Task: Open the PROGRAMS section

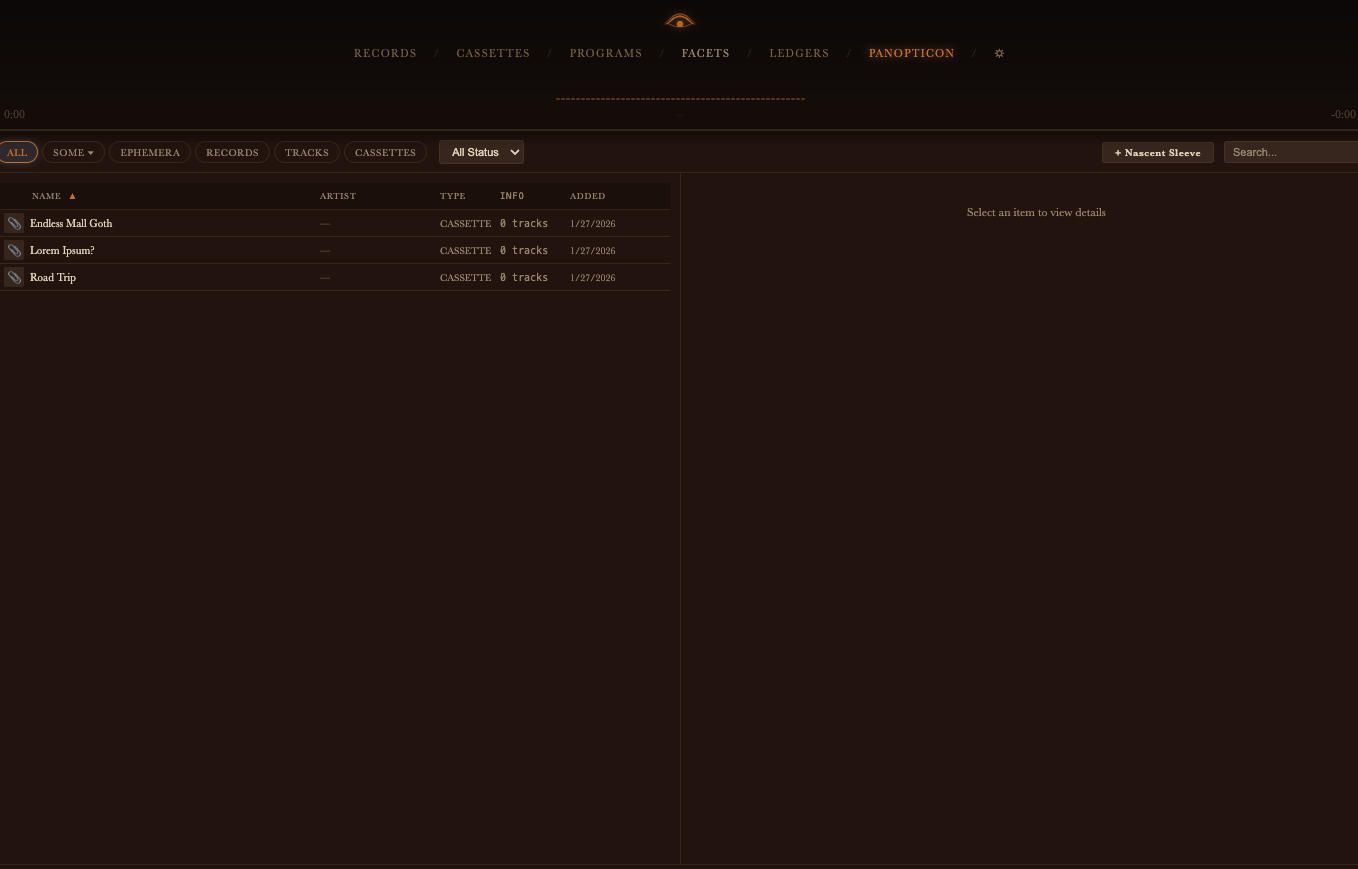Action: pos(606,53)
